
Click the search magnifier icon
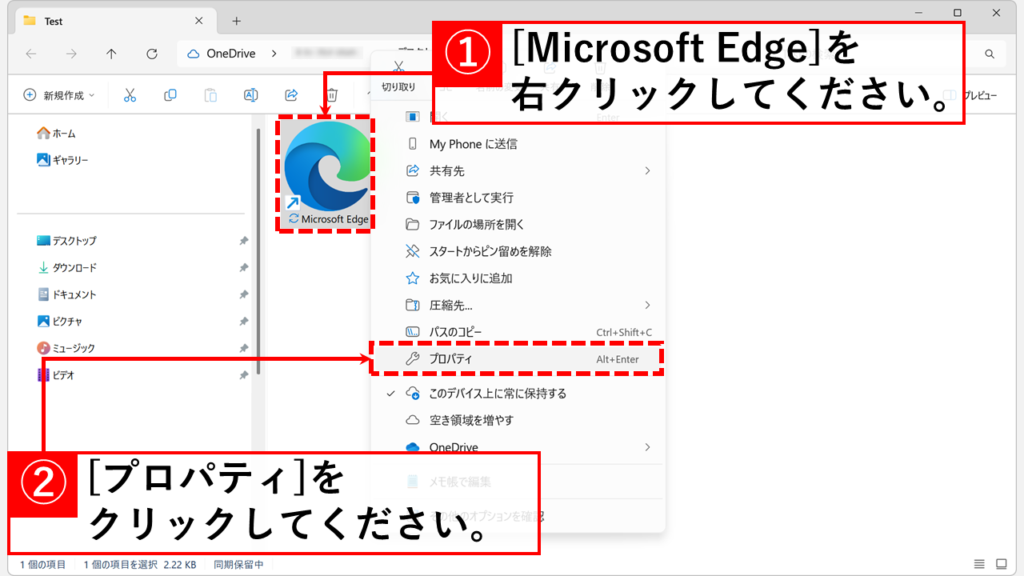(989, 54)
